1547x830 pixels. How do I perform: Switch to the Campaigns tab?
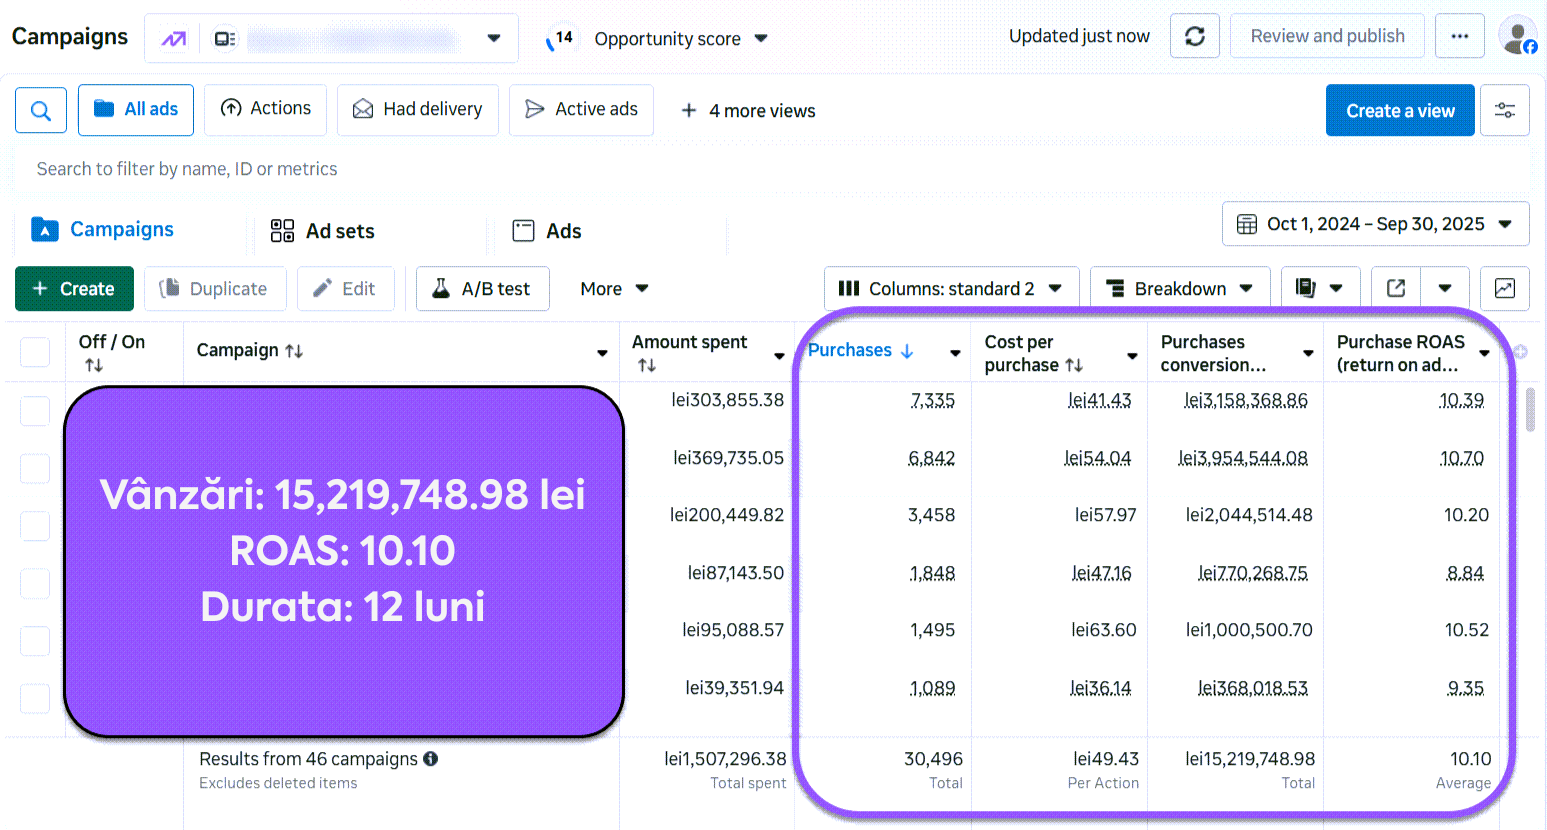click(x=102, y=230)
